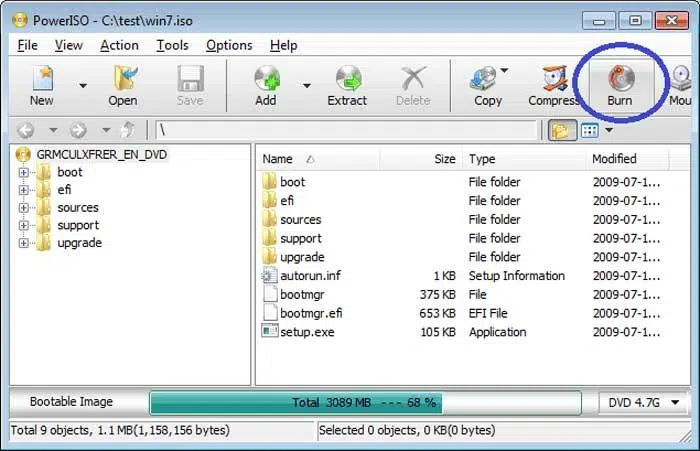Image resolution: width=700 pixels, height=451 pixels.
Task: Click the Mount toolbar icon
Action: 680,86
